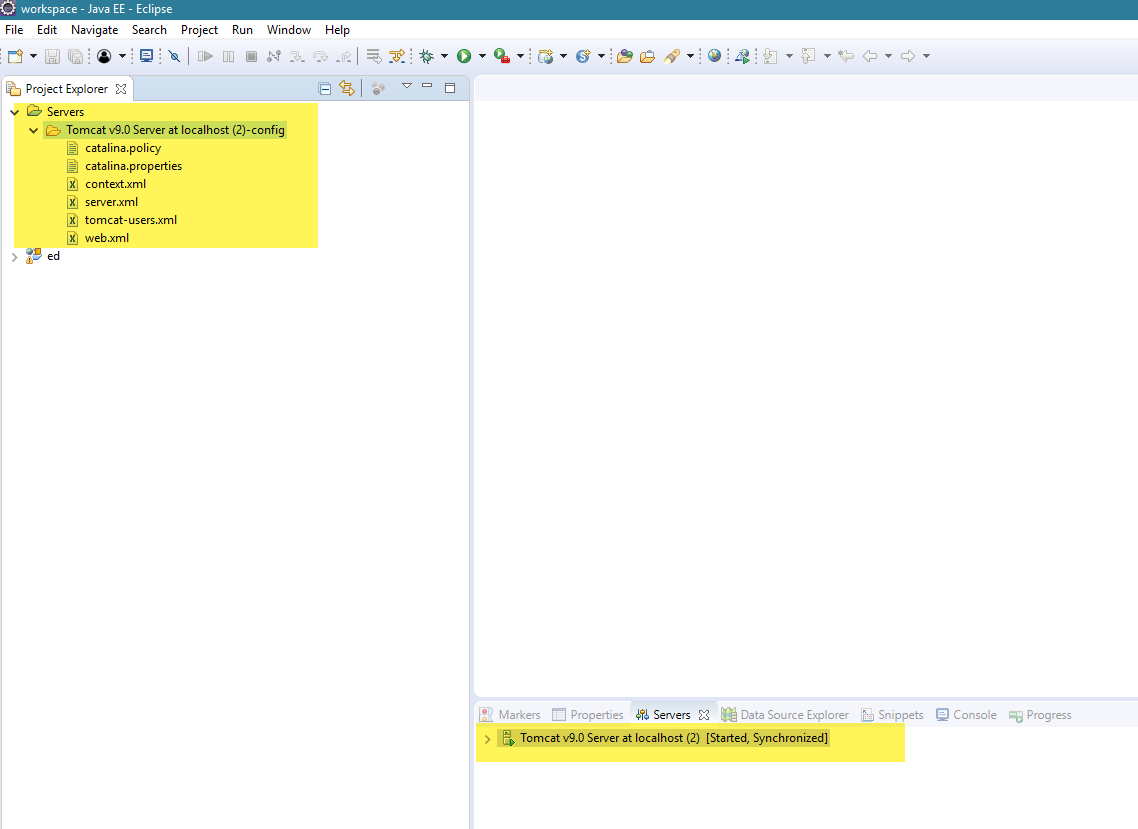The width and height of the screenshot is (1138, 829).
Task: Click the Previous Annotation toolbar icon
Action: click(x=808, y=56)
